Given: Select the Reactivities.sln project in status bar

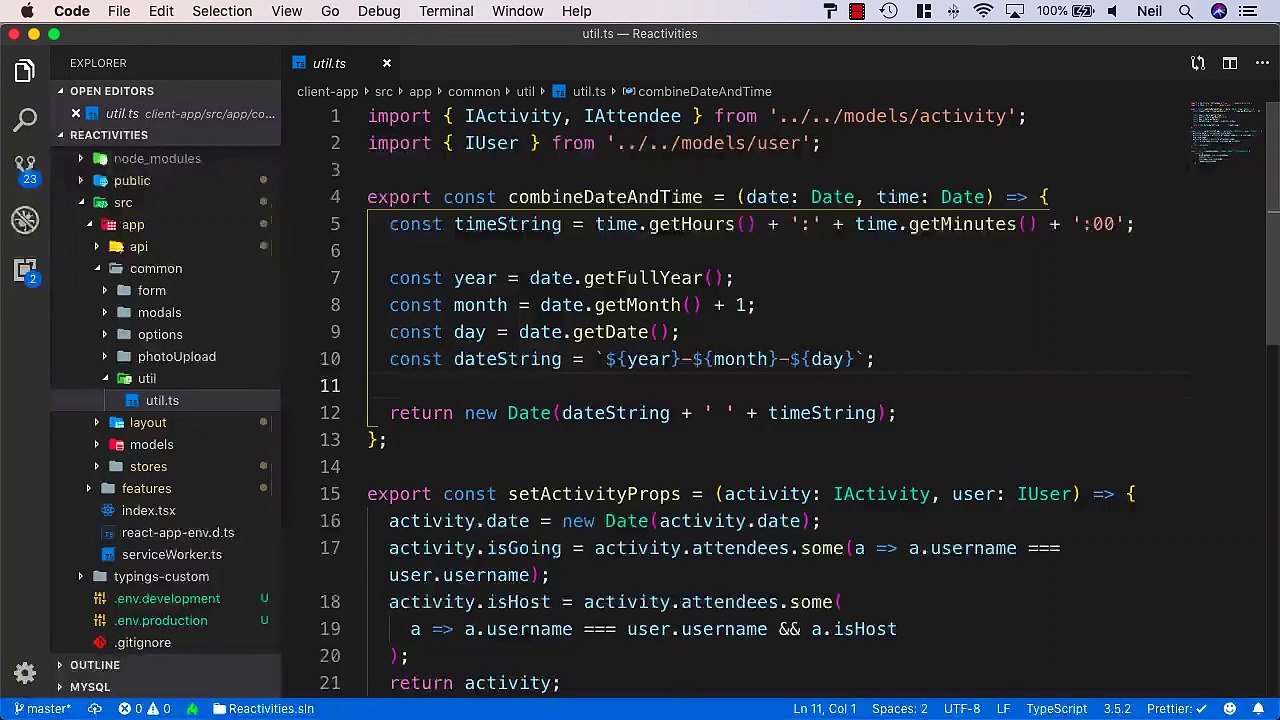Looking at the screenshot, I should (x=263, y=708).
